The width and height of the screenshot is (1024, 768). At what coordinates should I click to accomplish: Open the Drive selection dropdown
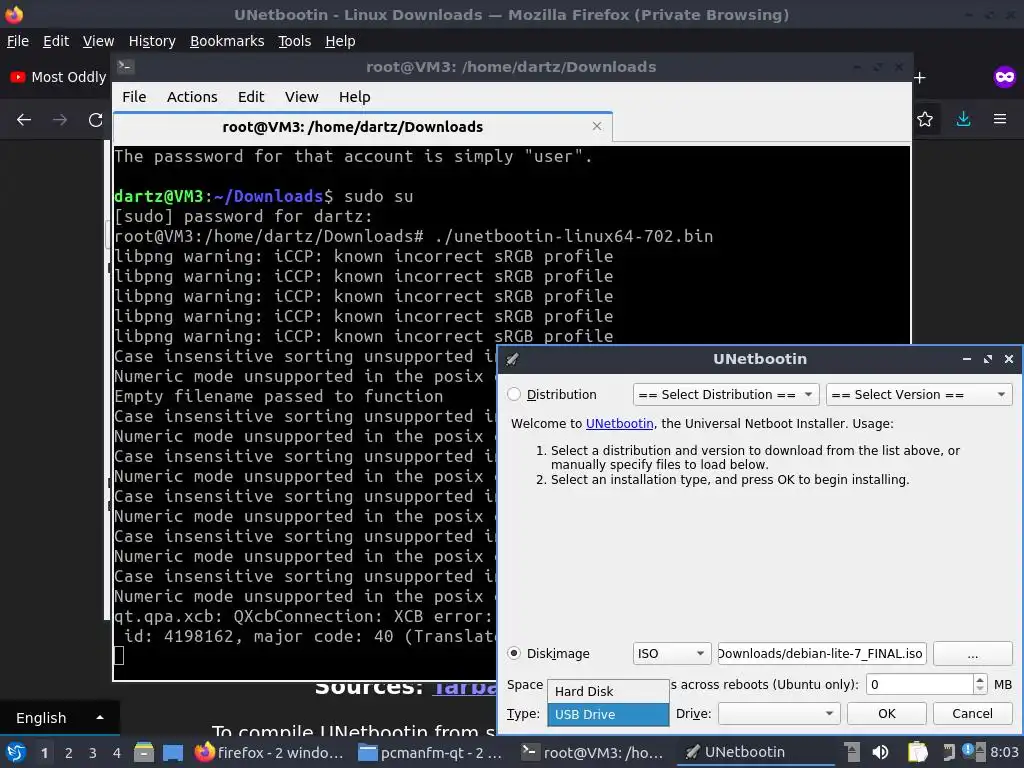778,714
